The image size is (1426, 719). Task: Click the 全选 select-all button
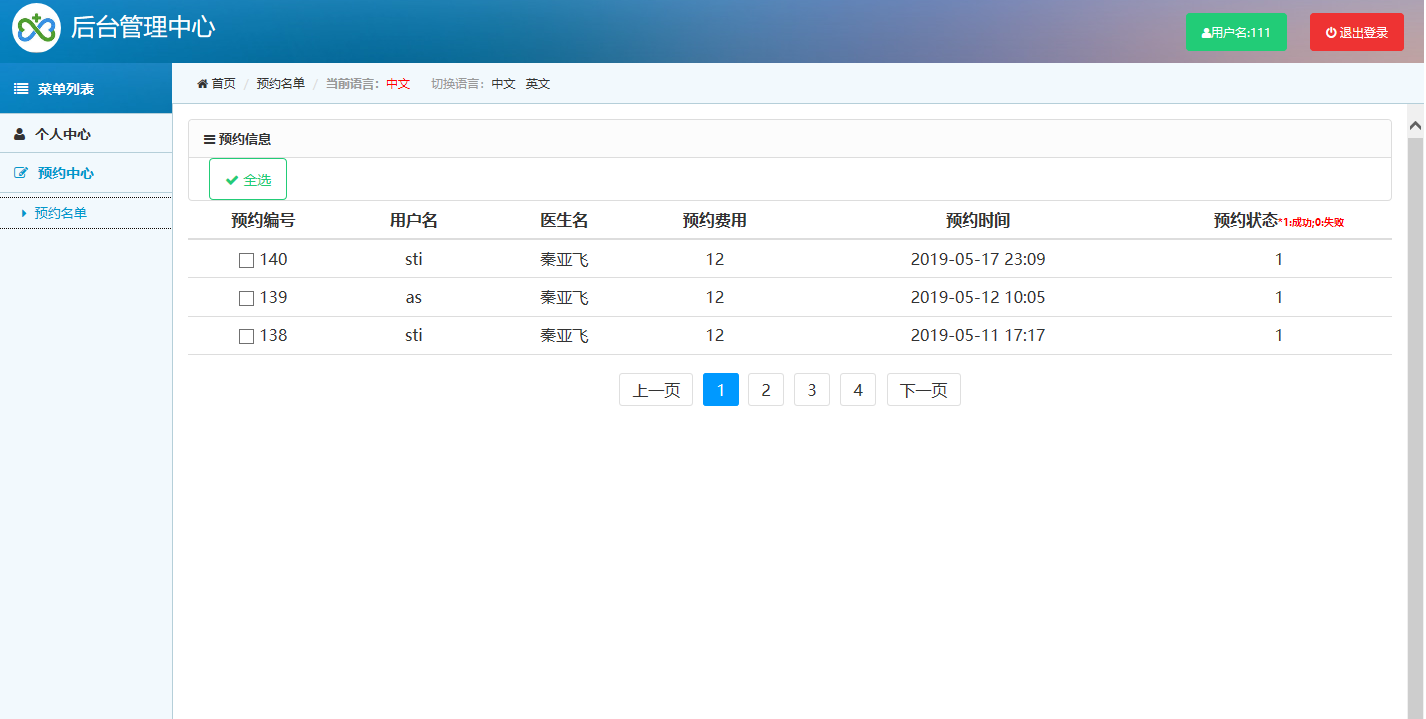coord(247,180)
